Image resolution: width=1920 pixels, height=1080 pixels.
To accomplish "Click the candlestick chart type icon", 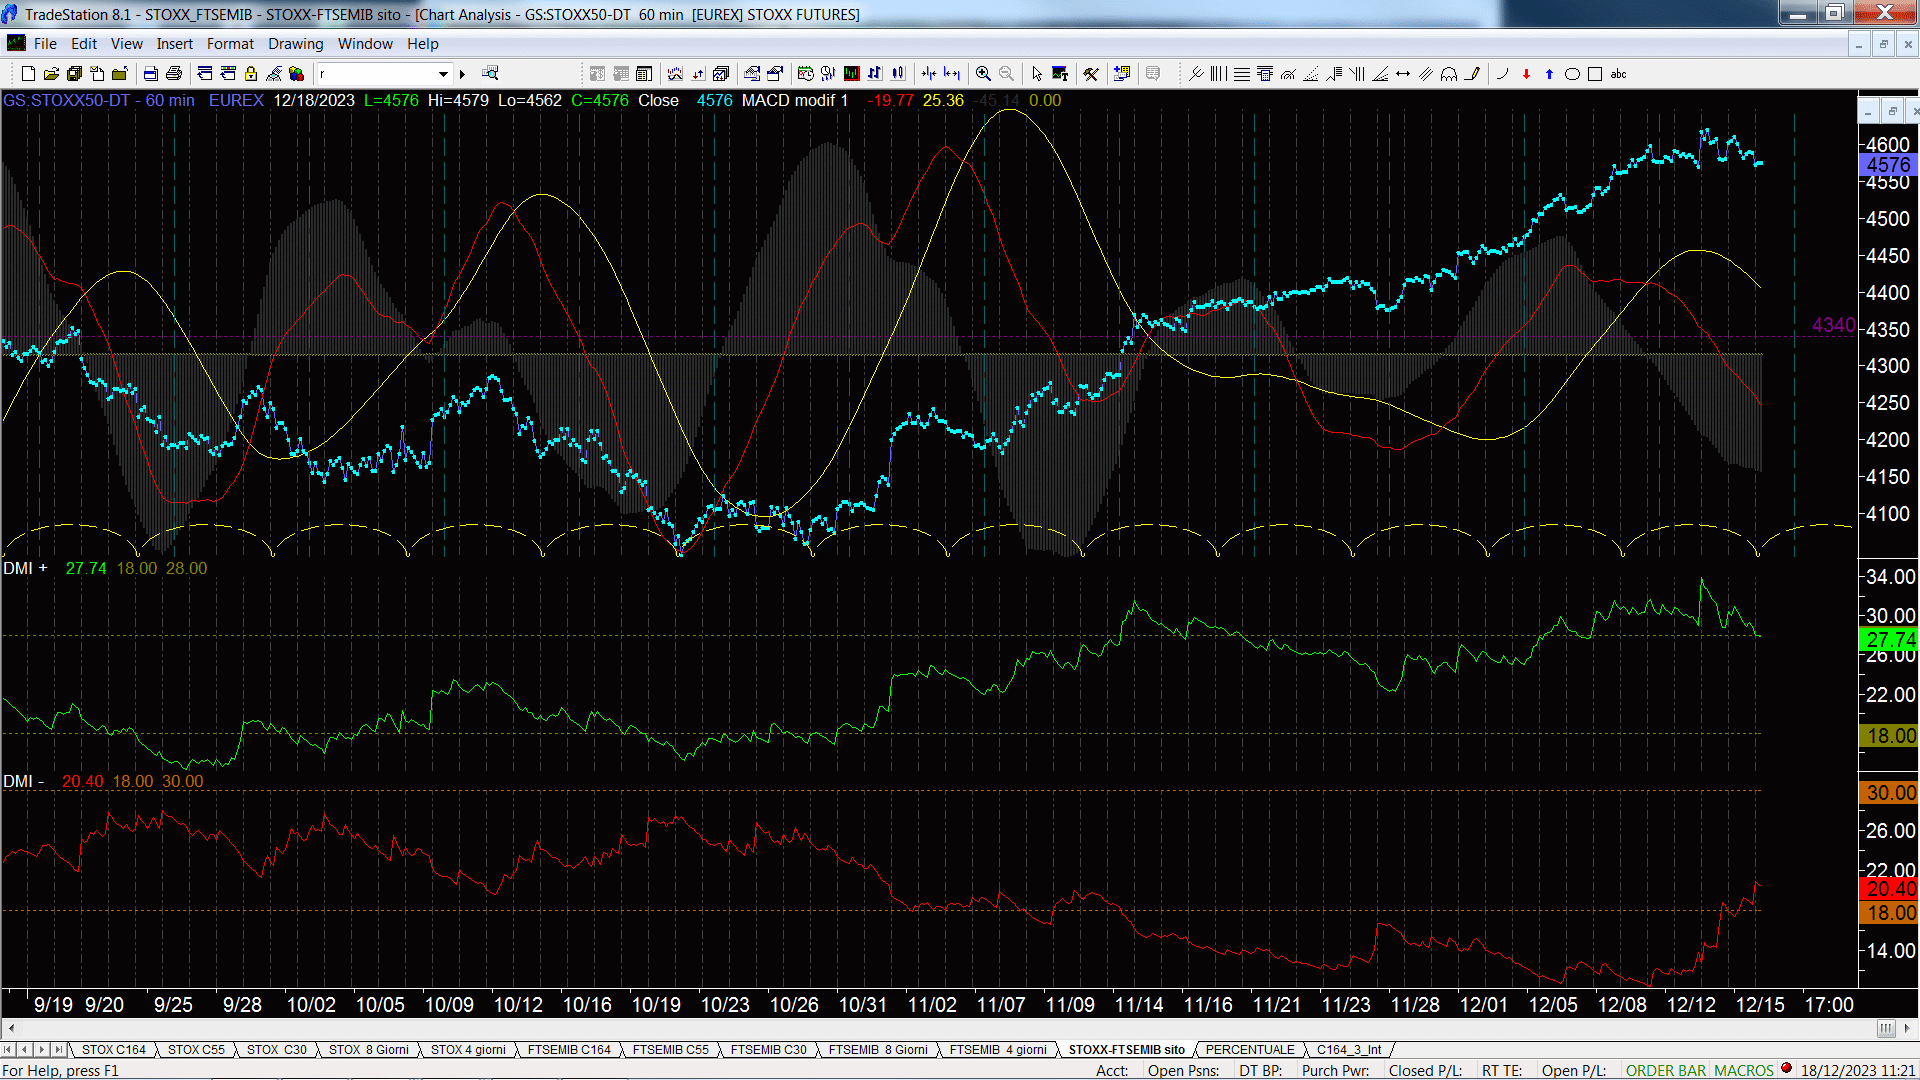I will click(898, 74).
